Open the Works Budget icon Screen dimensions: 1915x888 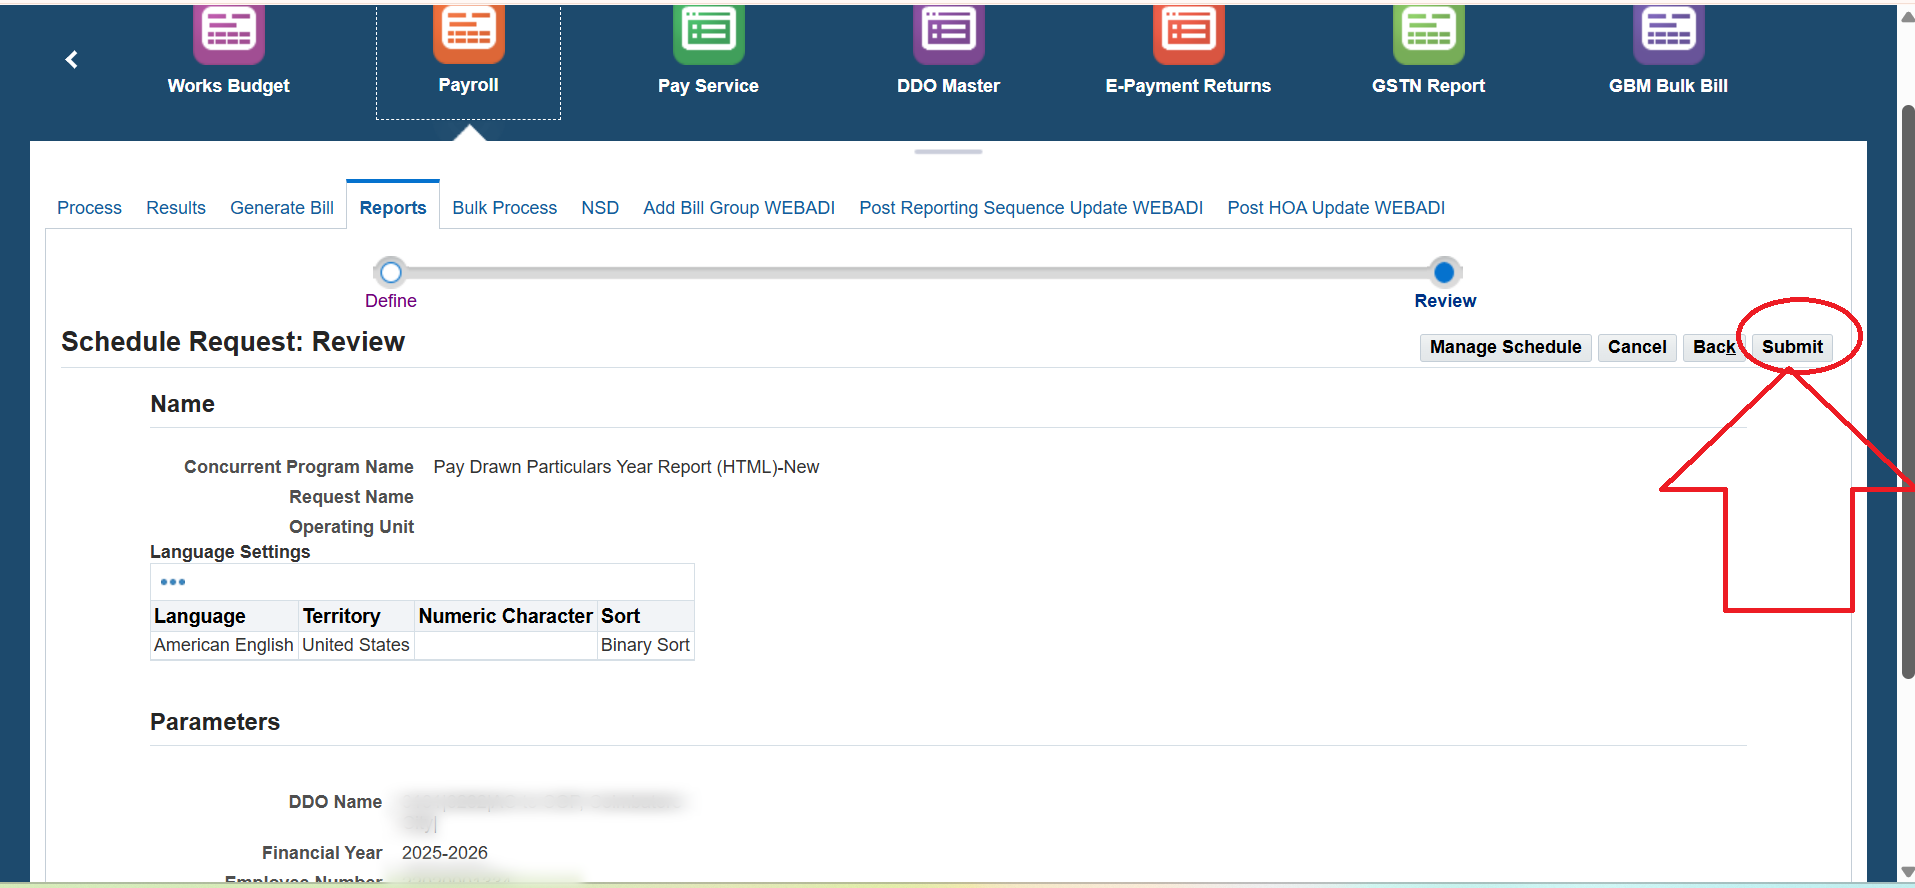pos(229,34)
